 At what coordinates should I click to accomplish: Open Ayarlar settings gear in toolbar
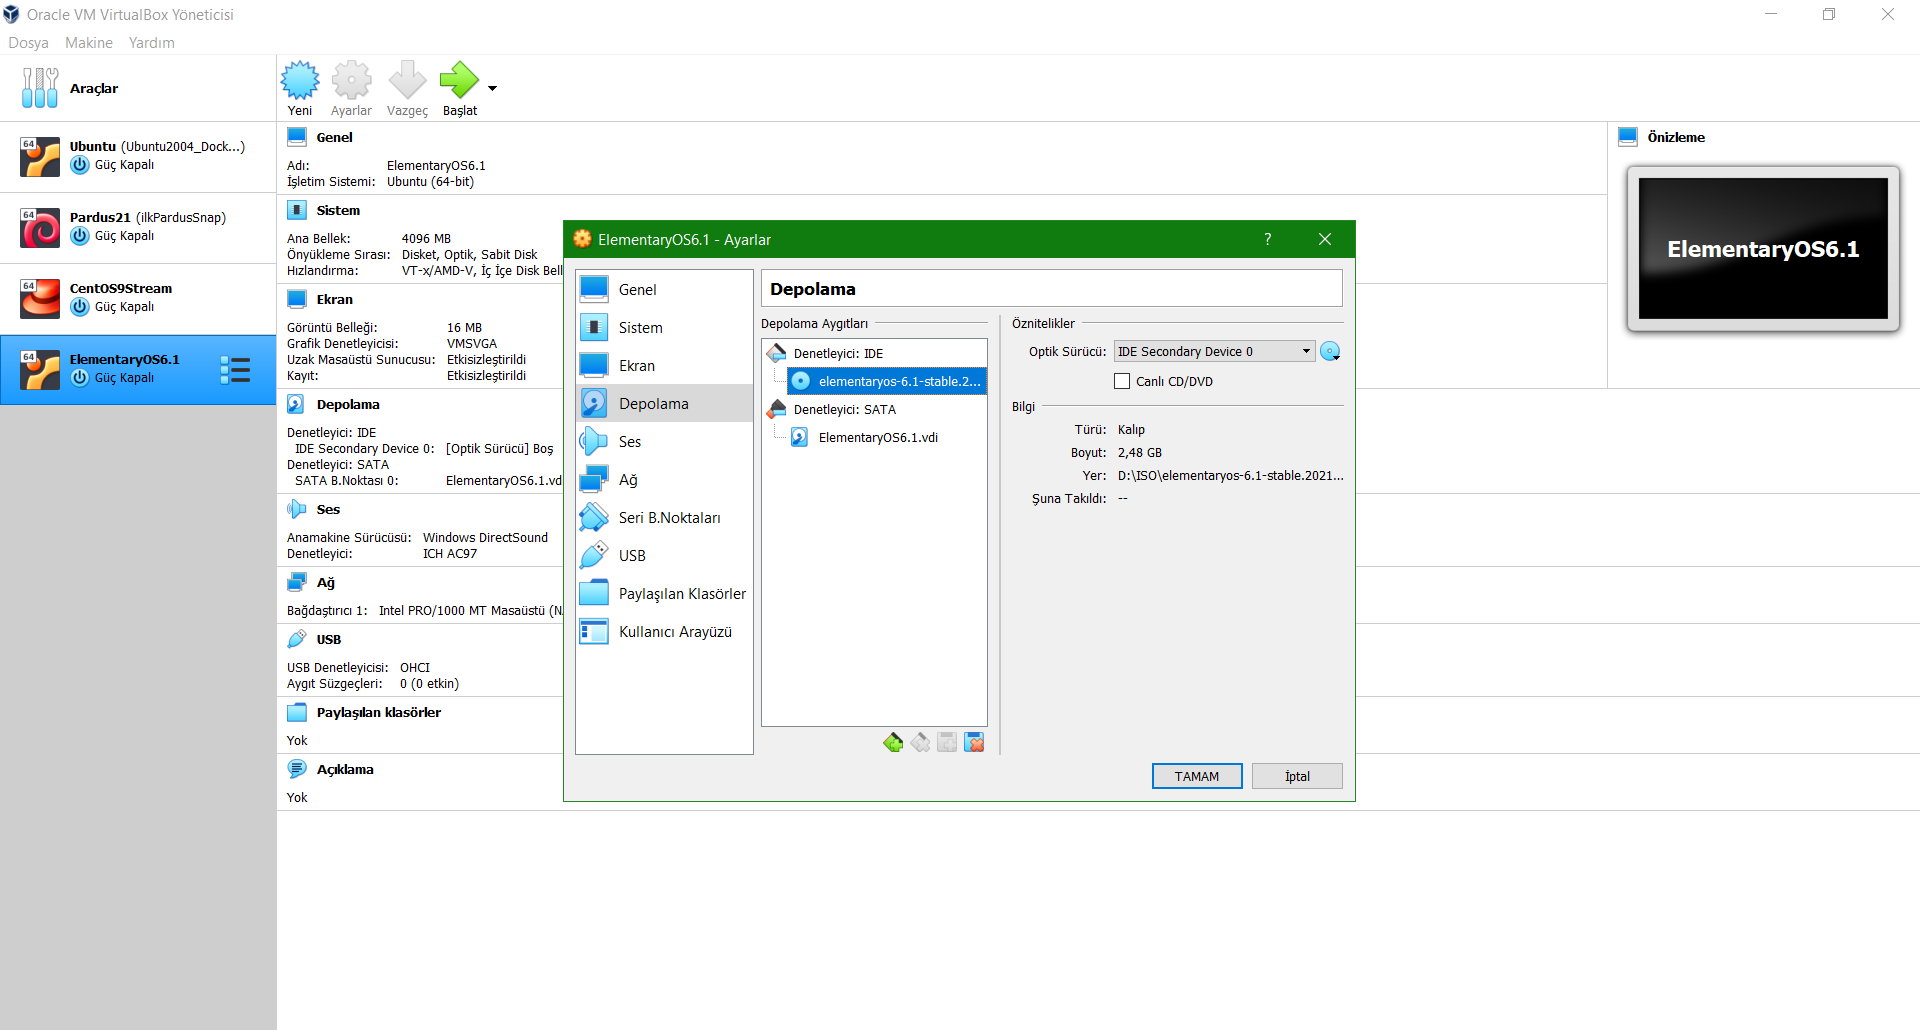(x=351, y=89)
